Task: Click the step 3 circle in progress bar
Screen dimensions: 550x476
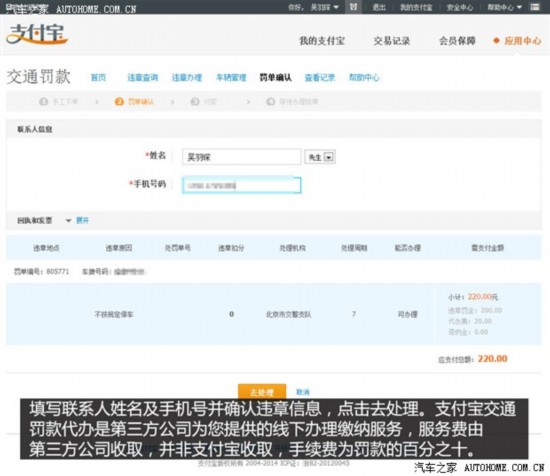Action: click(195, 102)
